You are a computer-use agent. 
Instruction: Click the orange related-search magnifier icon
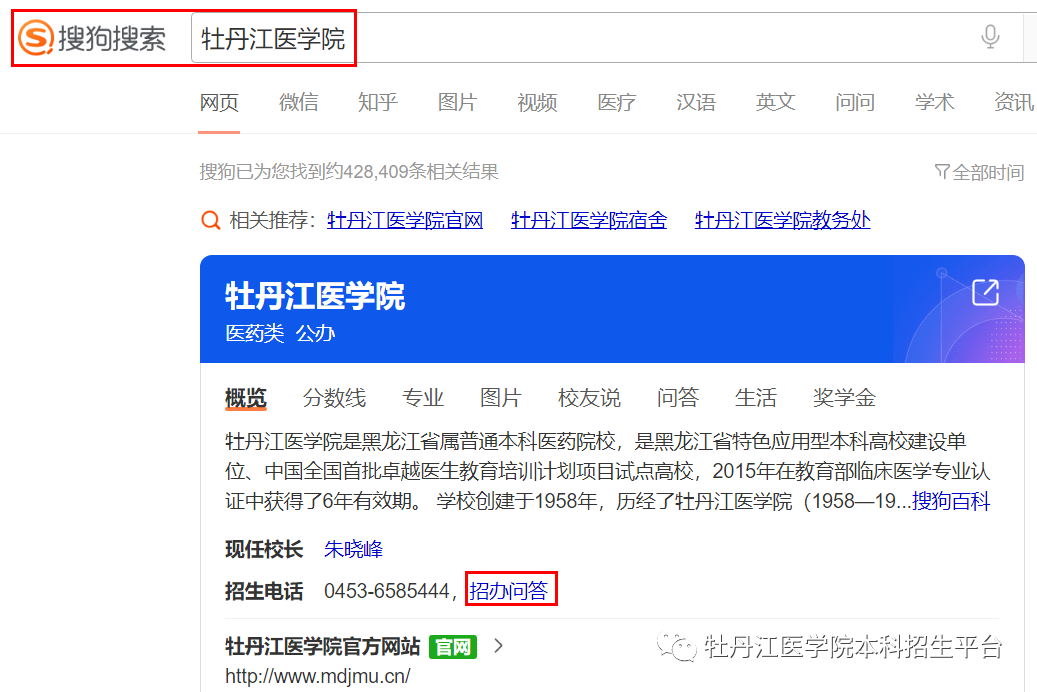pyautogui.click(x=210, y=221)
